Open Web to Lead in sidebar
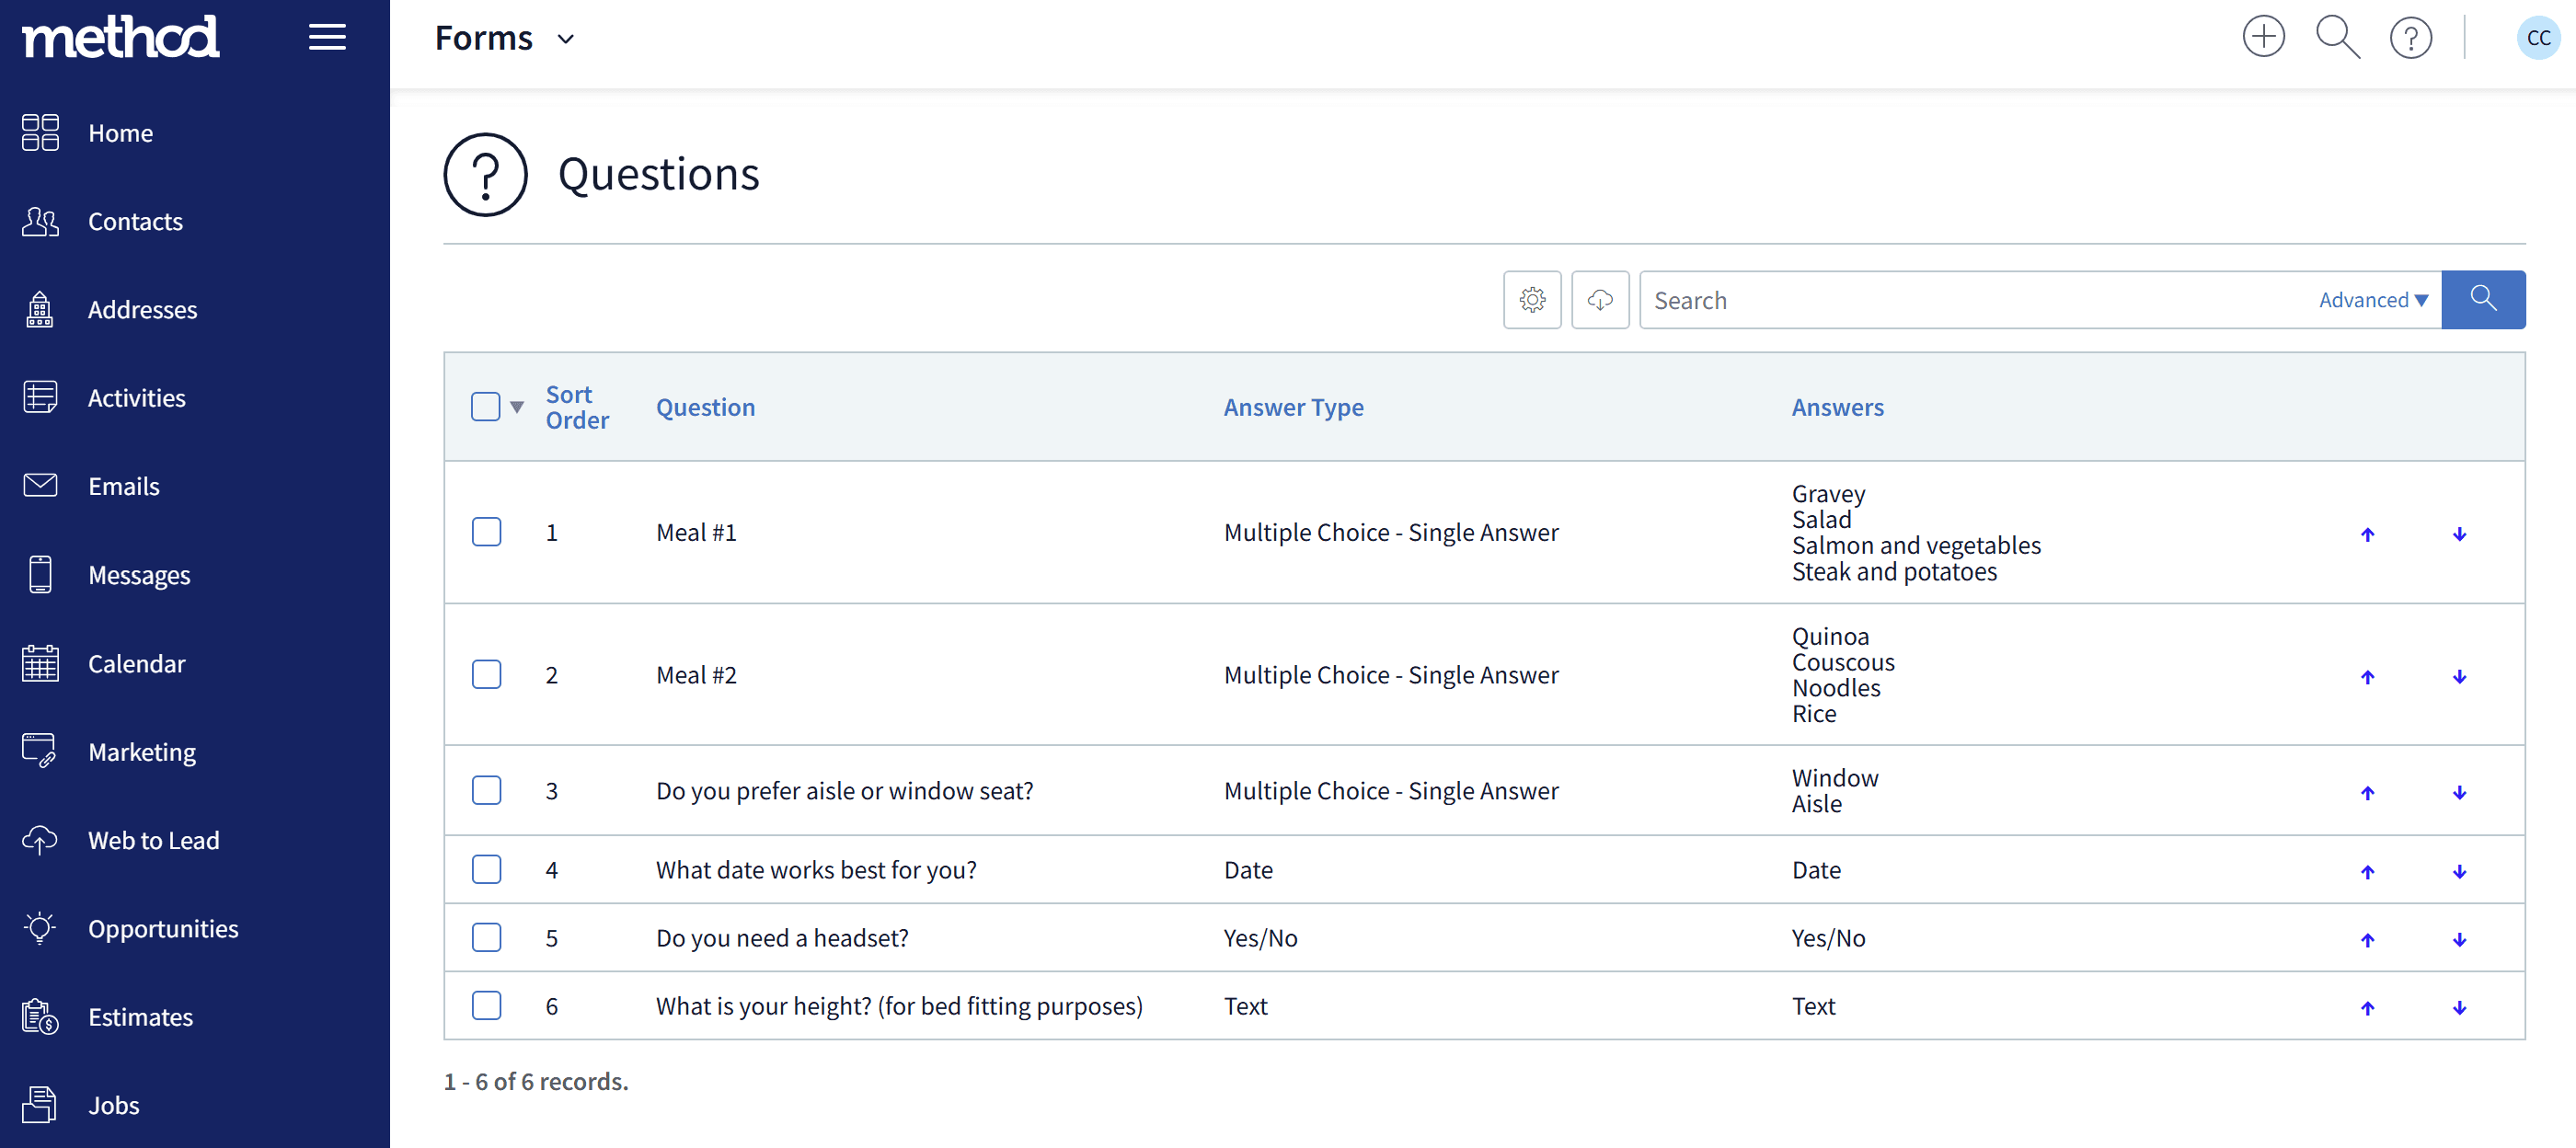 tap(153, 840)
